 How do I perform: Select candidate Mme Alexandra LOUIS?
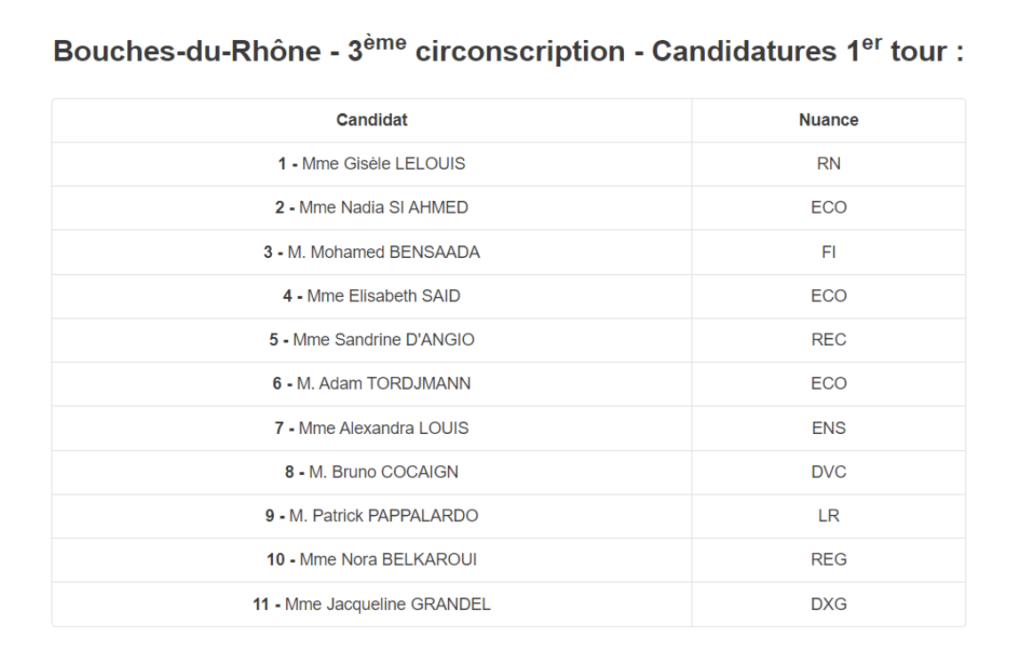(x=372, y=428)
